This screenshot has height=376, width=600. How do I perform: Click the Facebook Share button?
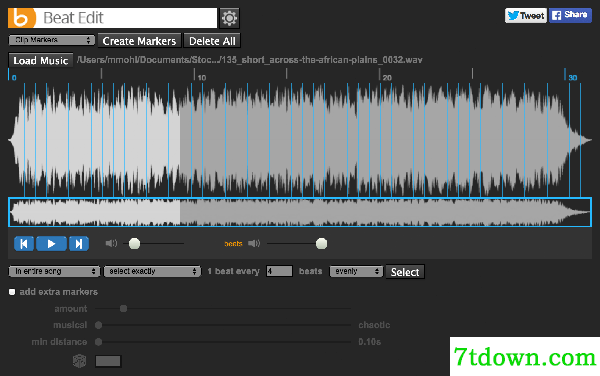click(x=570, y=15)
